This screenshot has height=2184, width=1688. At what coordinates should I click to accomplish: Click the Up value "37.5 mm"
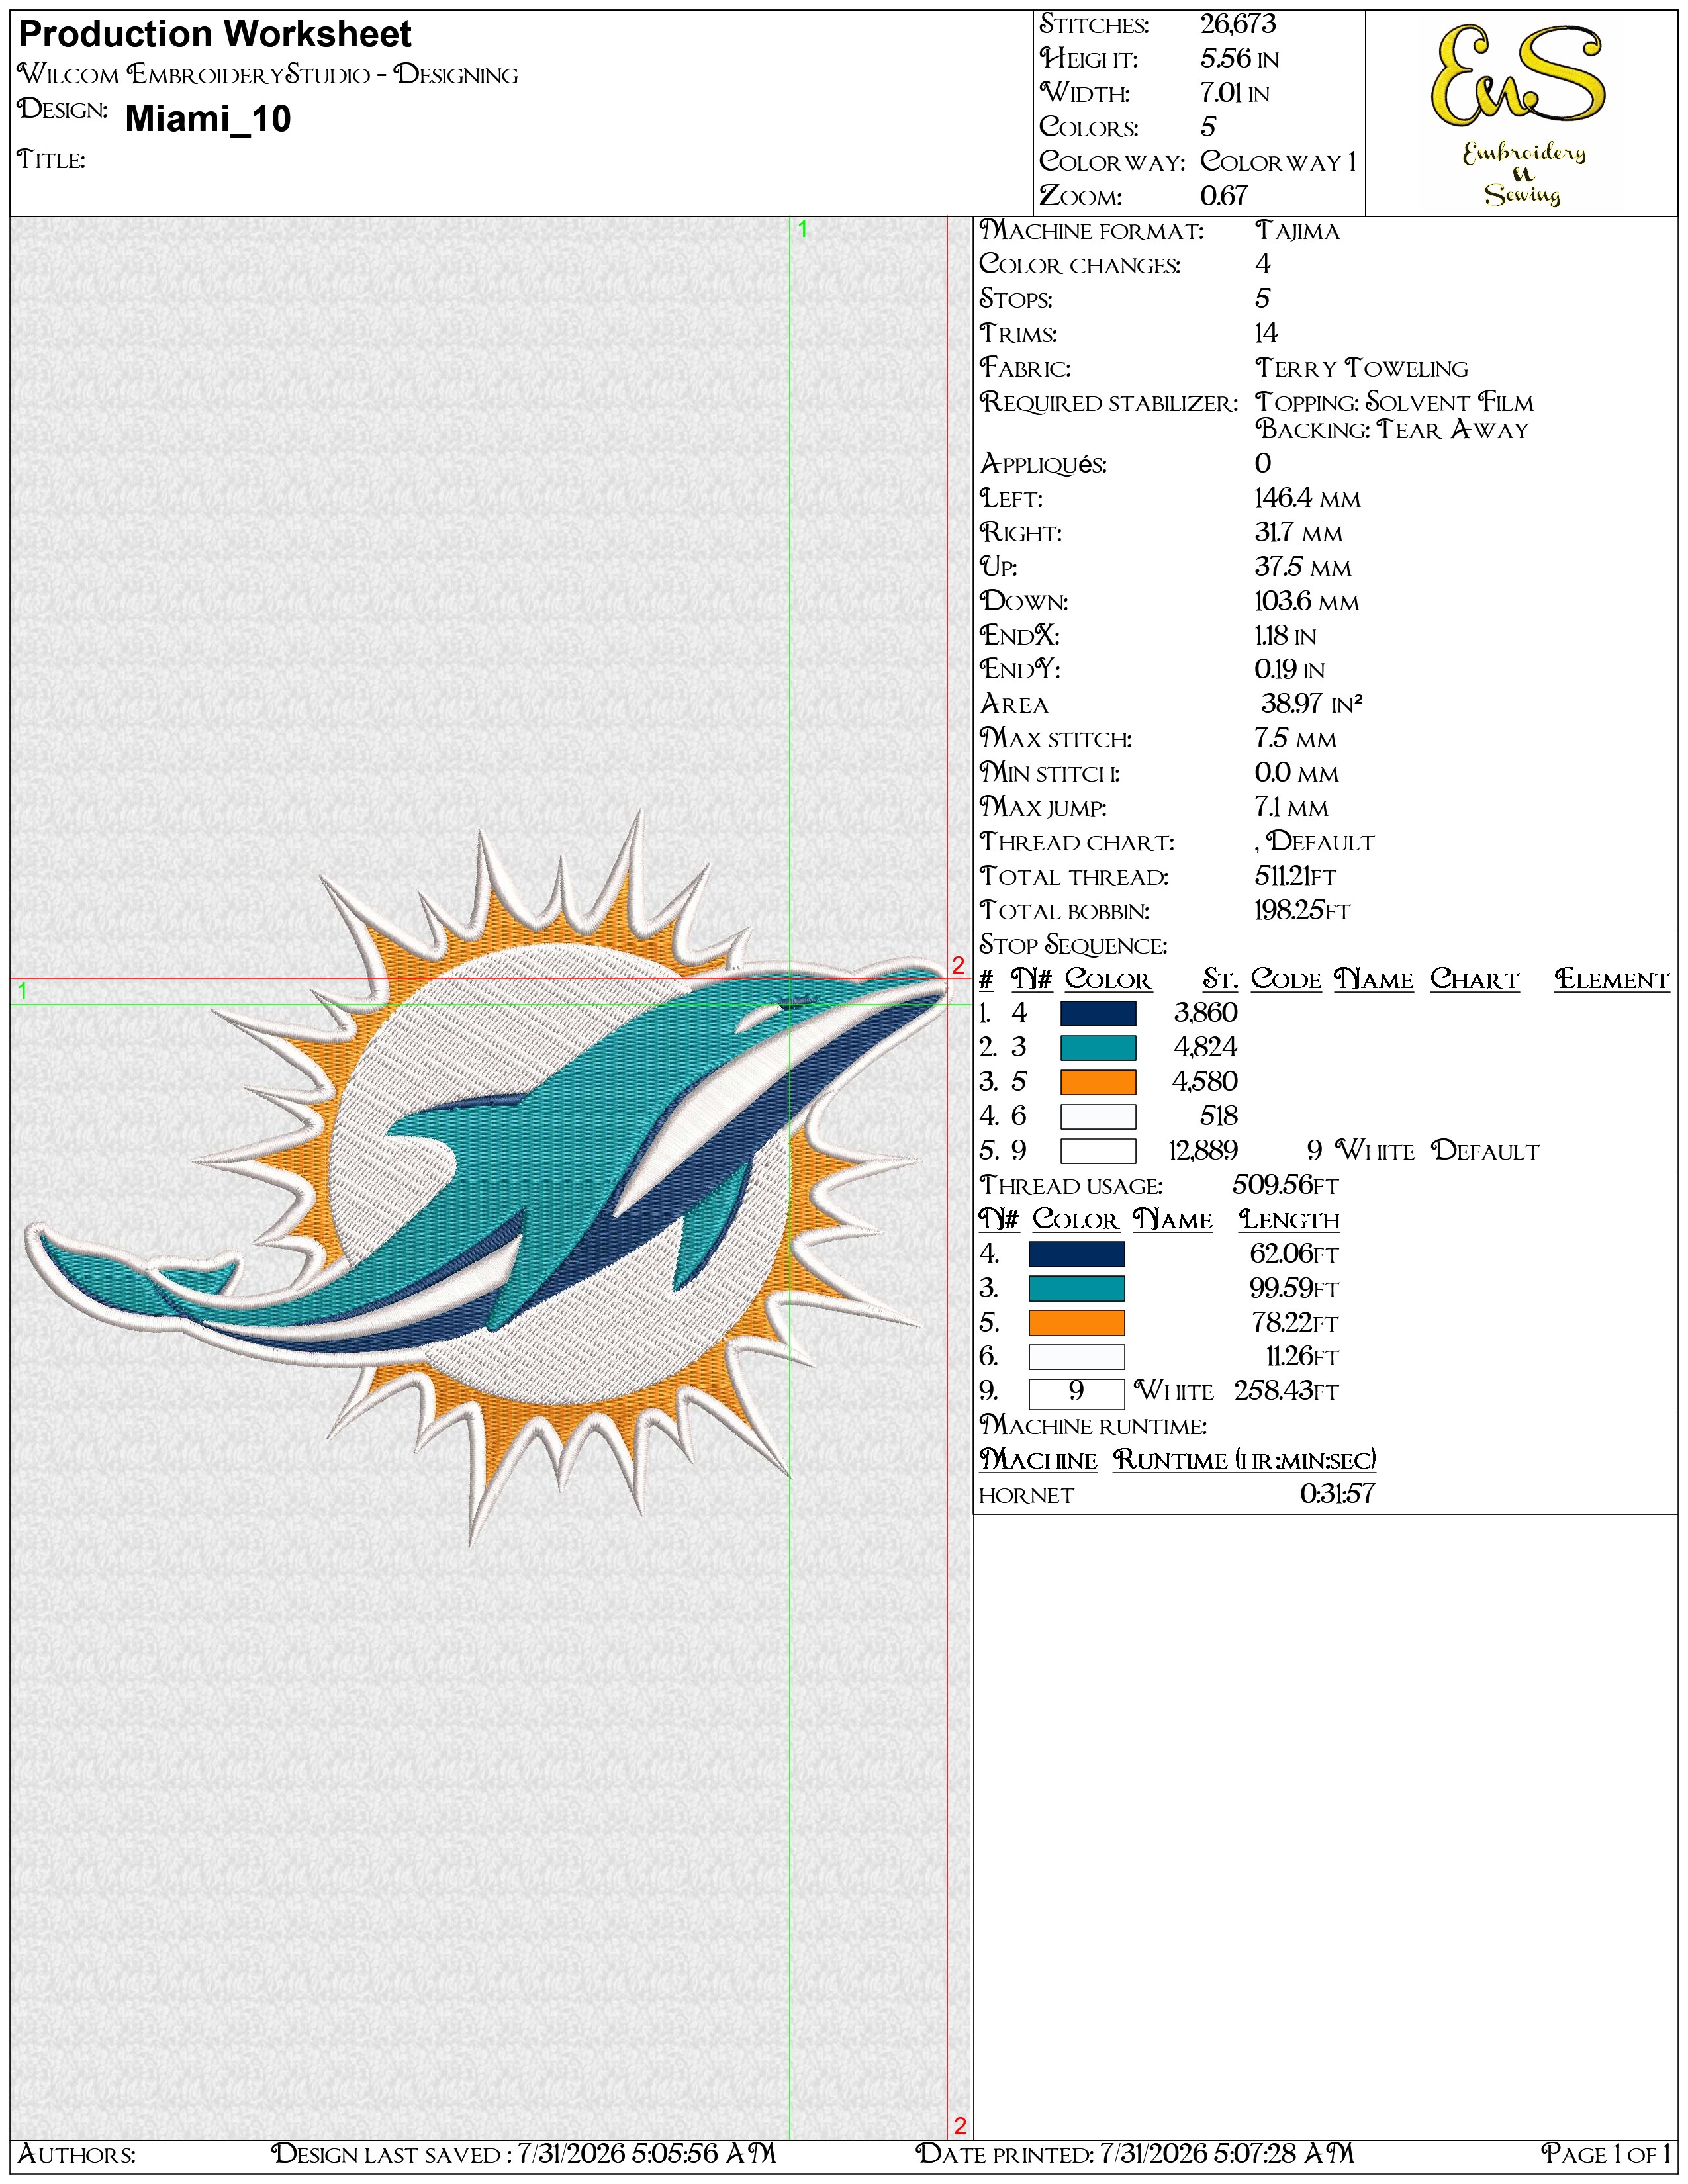click(x=1303, y=567)
